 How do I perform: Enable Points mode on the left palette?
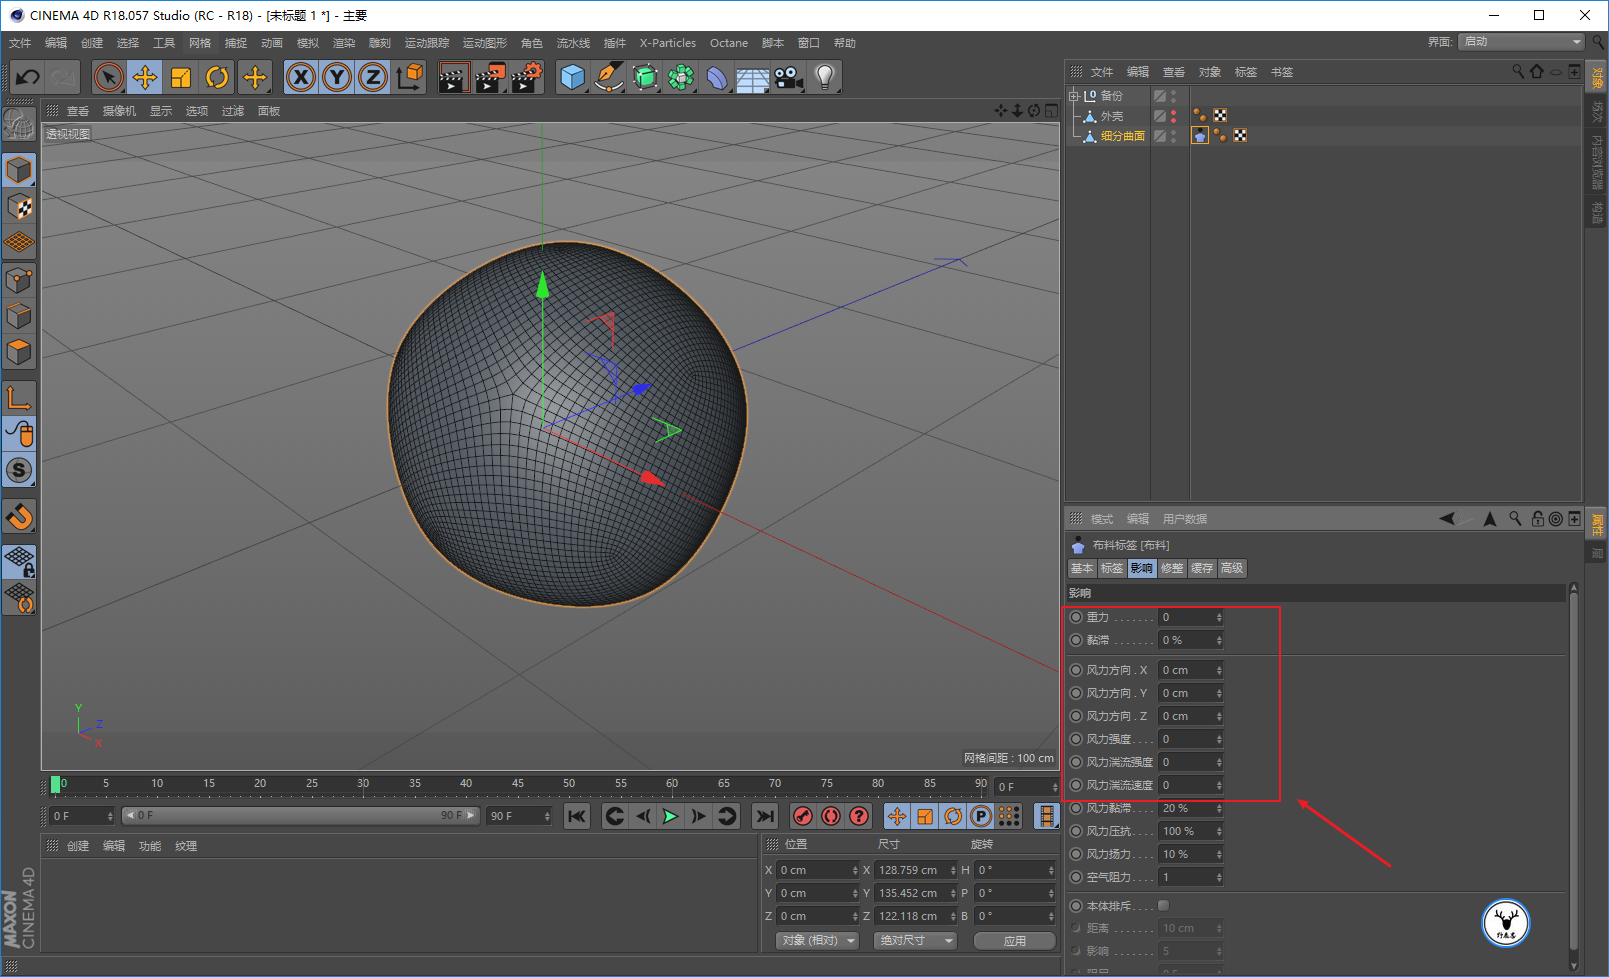[x=19, y=280]
